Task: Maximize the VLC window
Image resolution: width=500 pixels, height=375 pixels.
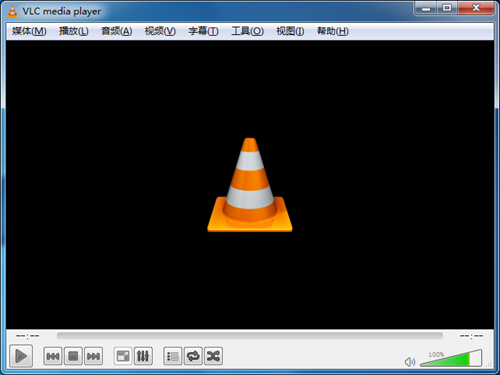Action: coord(447,8)
